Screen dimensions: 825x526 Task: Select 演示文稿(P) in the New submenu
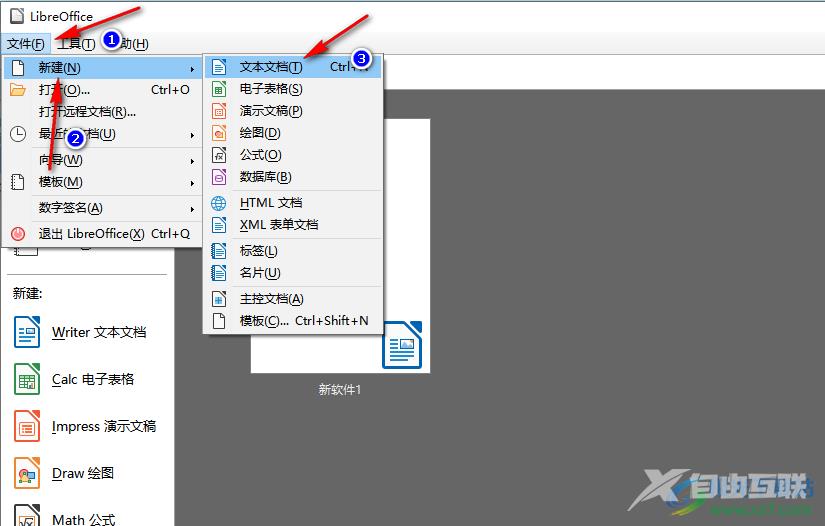coord(293,111)
